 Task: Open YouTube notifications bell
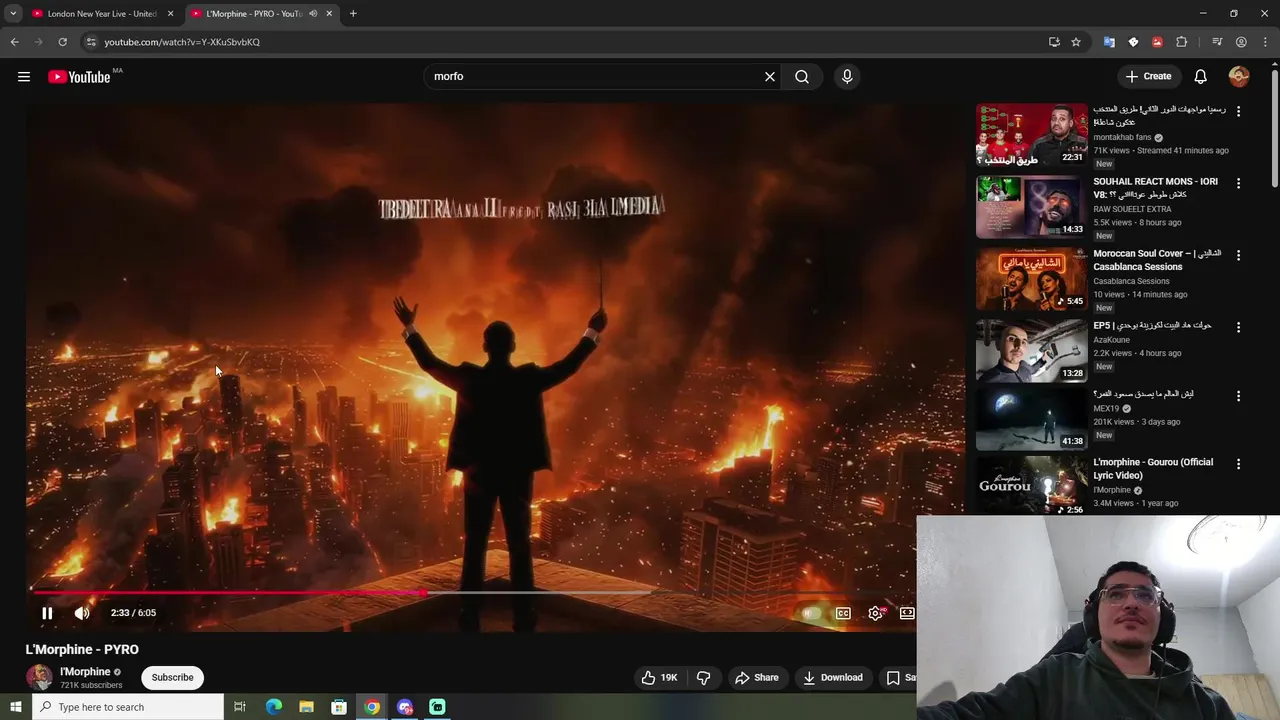tap(1201, 76)
